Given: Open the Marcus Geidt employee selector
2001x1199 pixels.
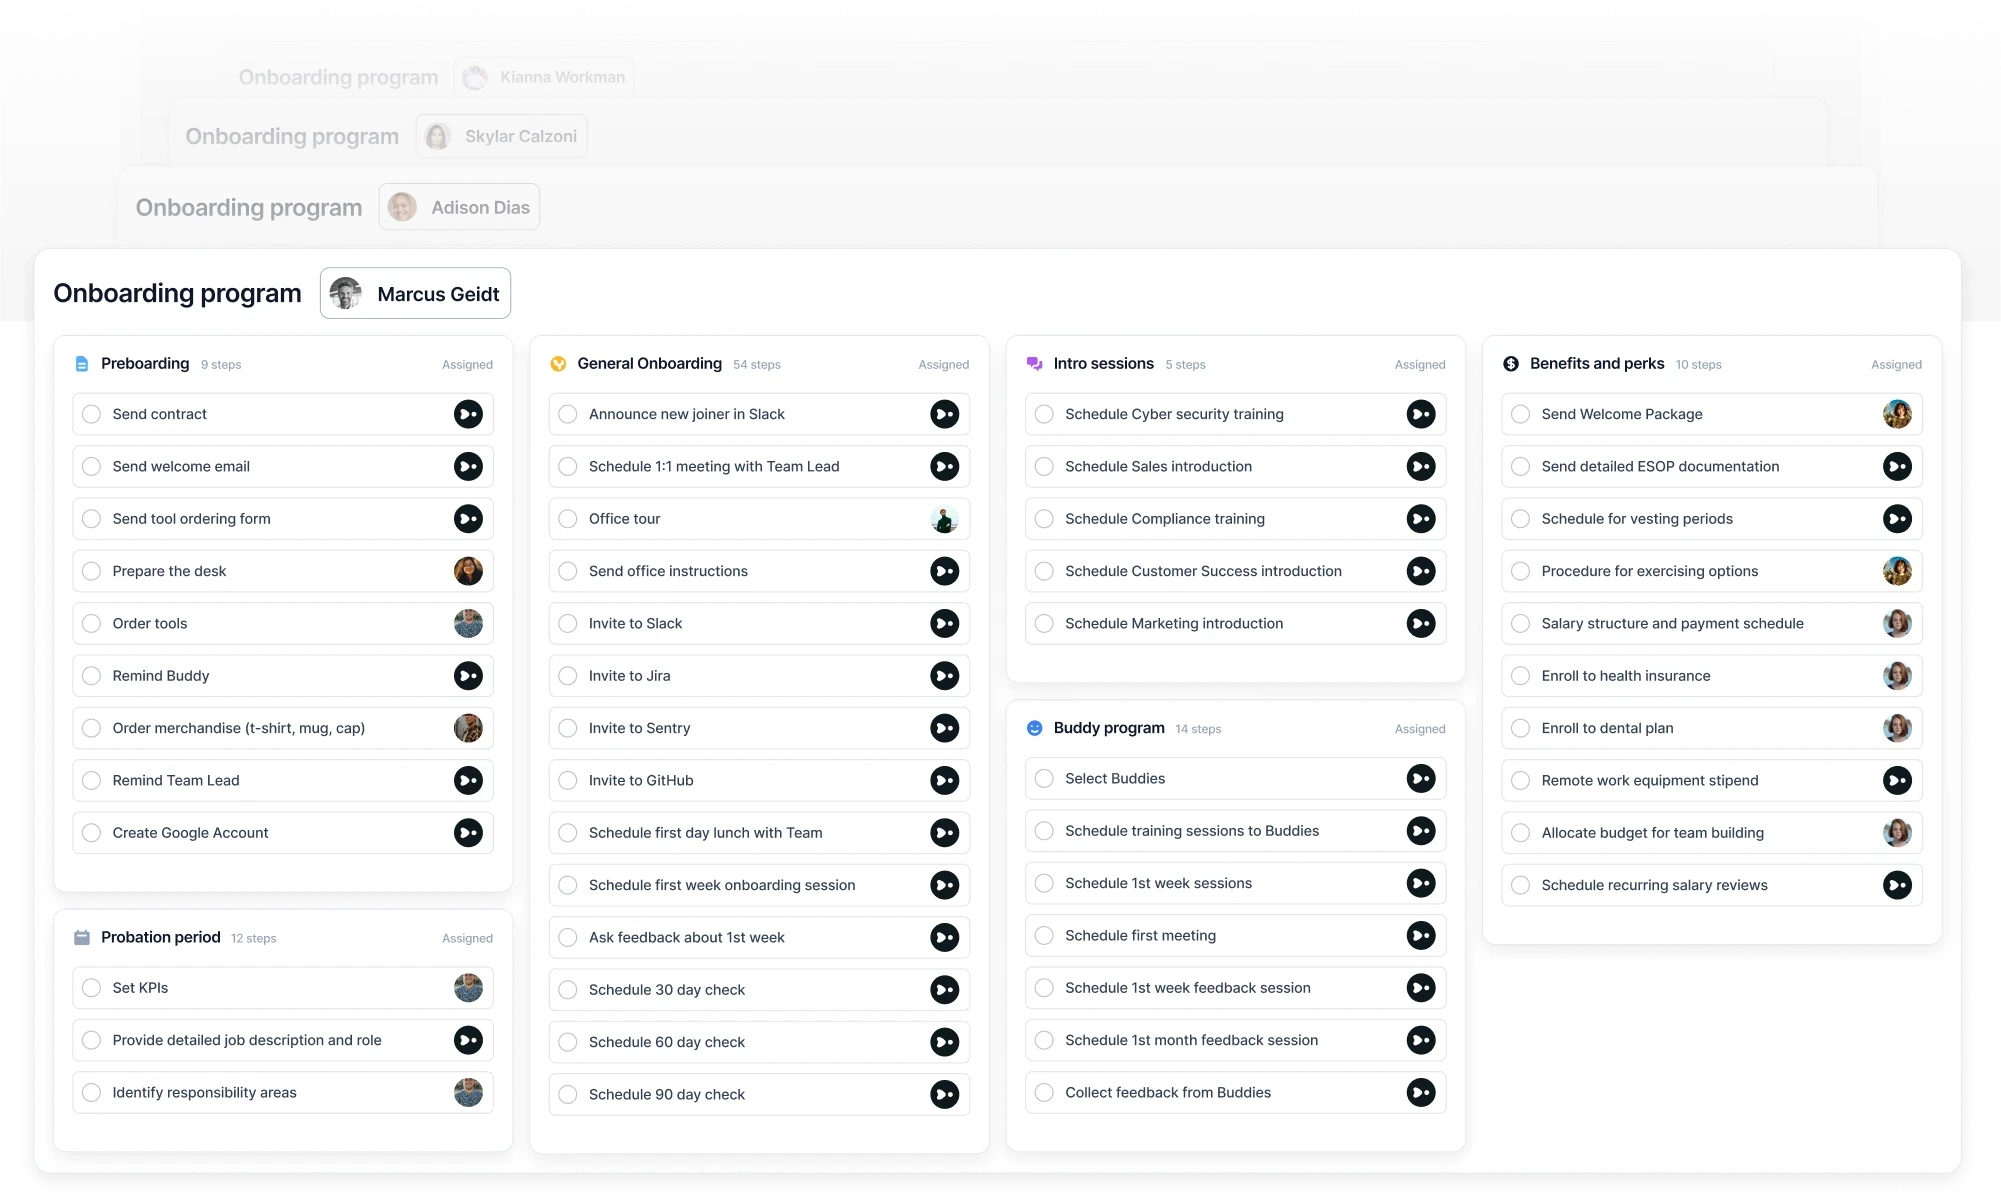Looking at the screenshot, I should [x=415, y=294].
